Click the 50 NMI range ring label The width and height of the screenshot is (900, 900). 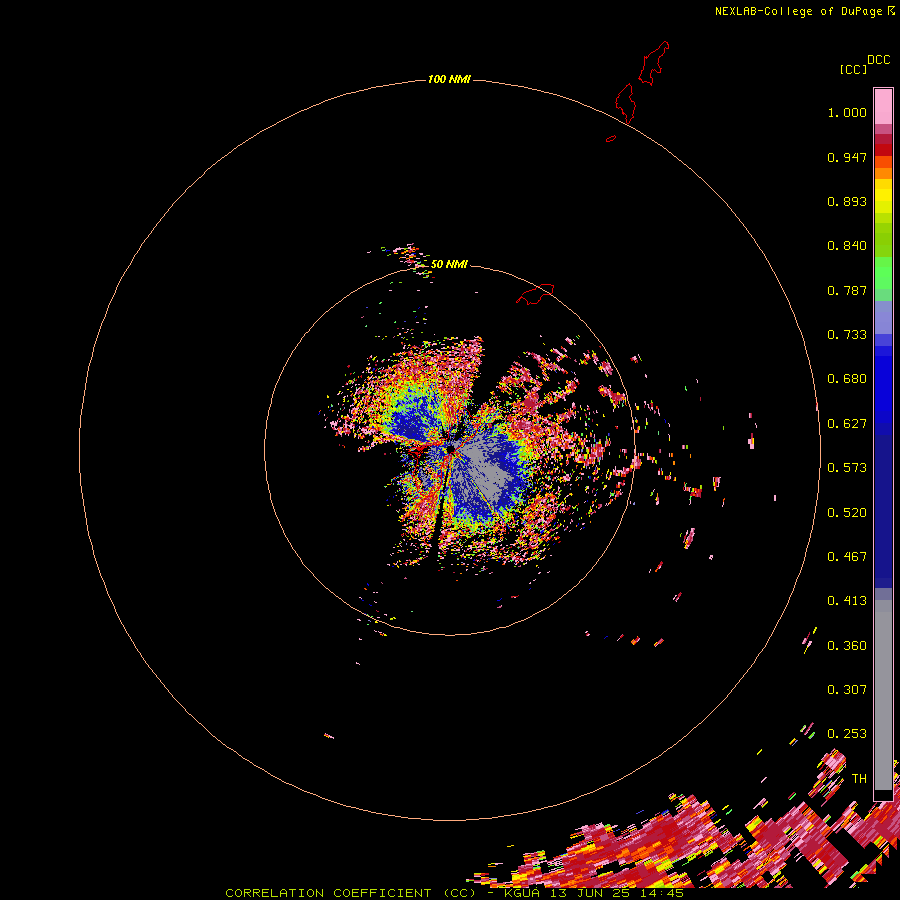(x=449, y=264)
